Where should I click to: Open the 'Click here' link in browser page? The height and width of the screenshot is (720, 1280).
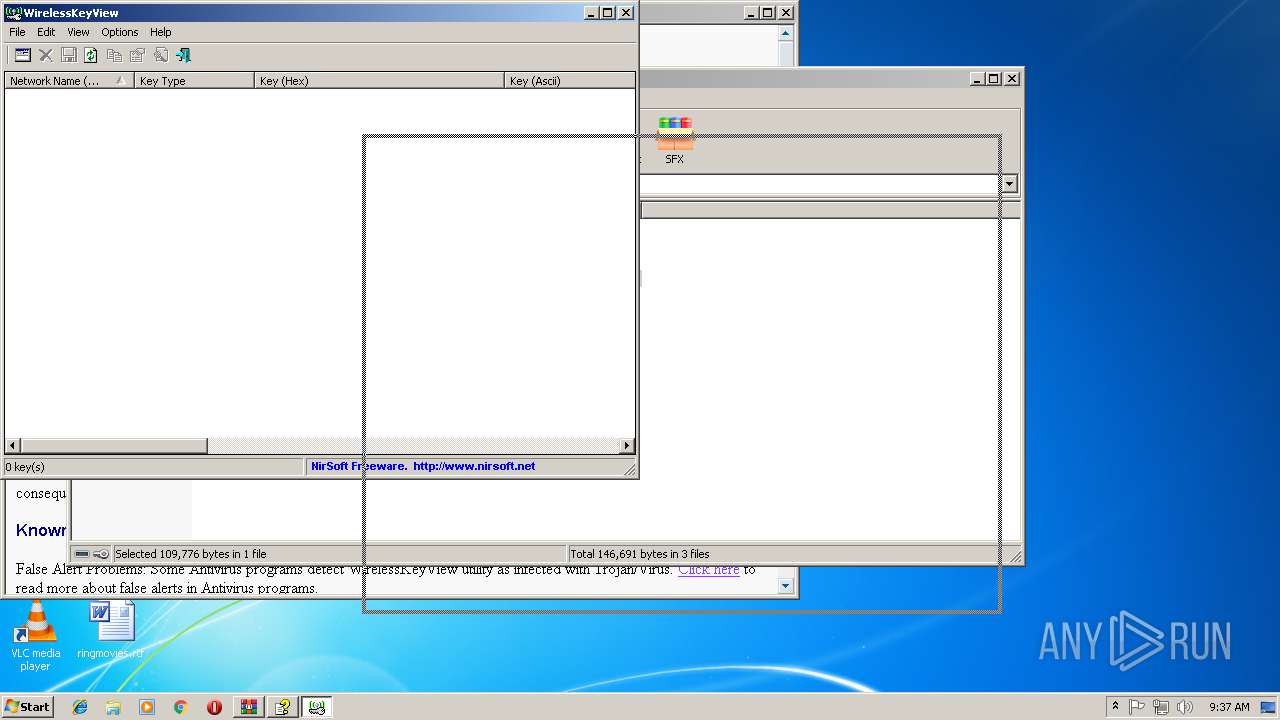tap(709, 570)
